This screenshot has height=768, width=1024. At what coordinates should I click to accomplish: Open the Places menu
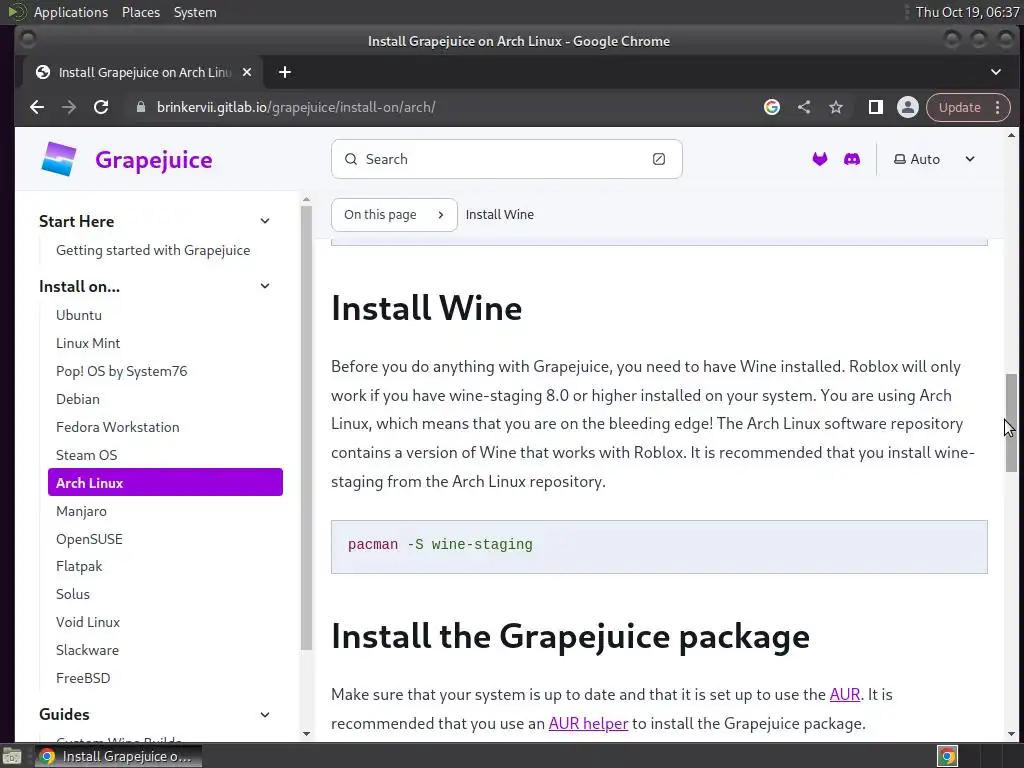140,12
